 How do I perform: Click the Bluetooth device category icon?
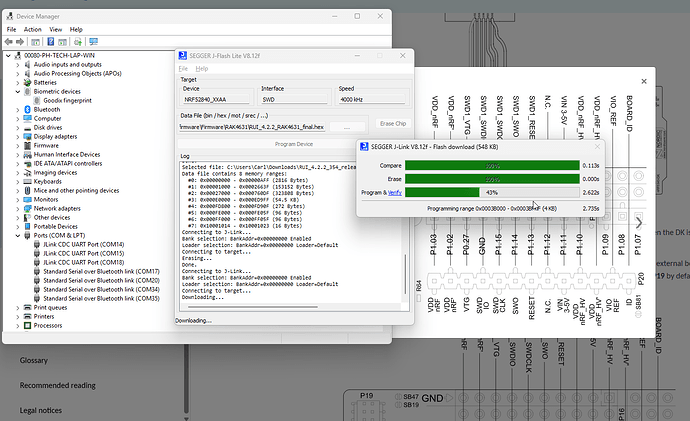click(x=26, y=109)
